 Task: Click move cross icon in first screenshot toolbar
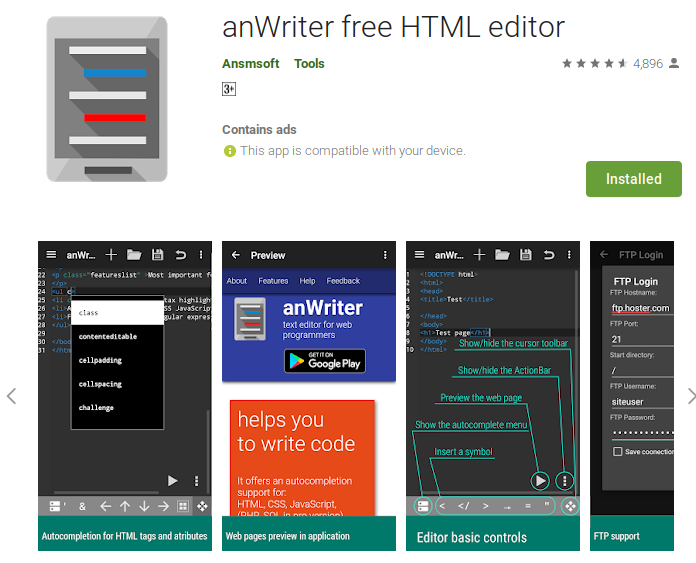click(x=202, y=506)
